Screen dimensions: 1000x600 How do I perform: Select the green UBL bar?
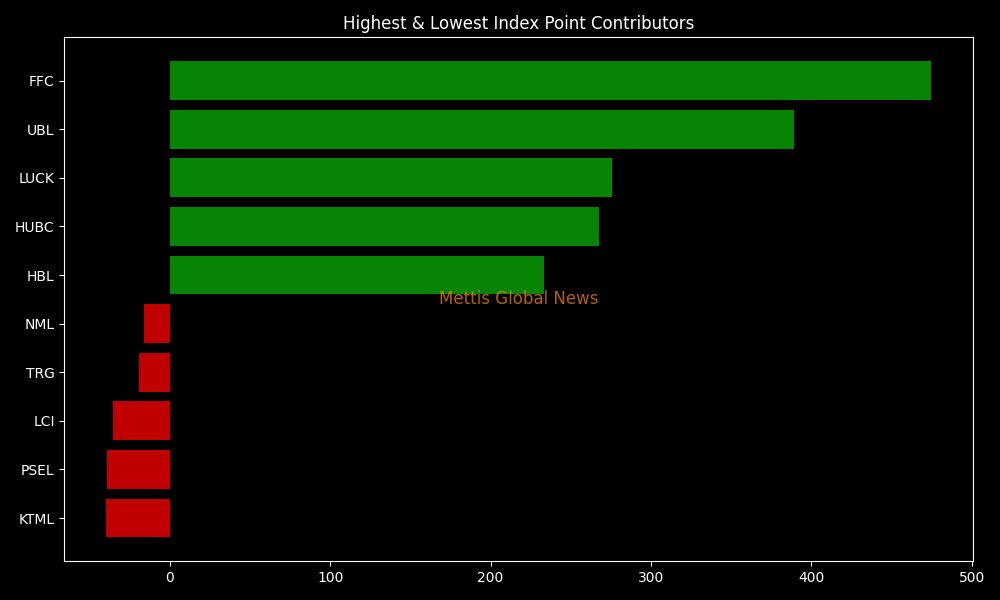[x=481, y=130]
